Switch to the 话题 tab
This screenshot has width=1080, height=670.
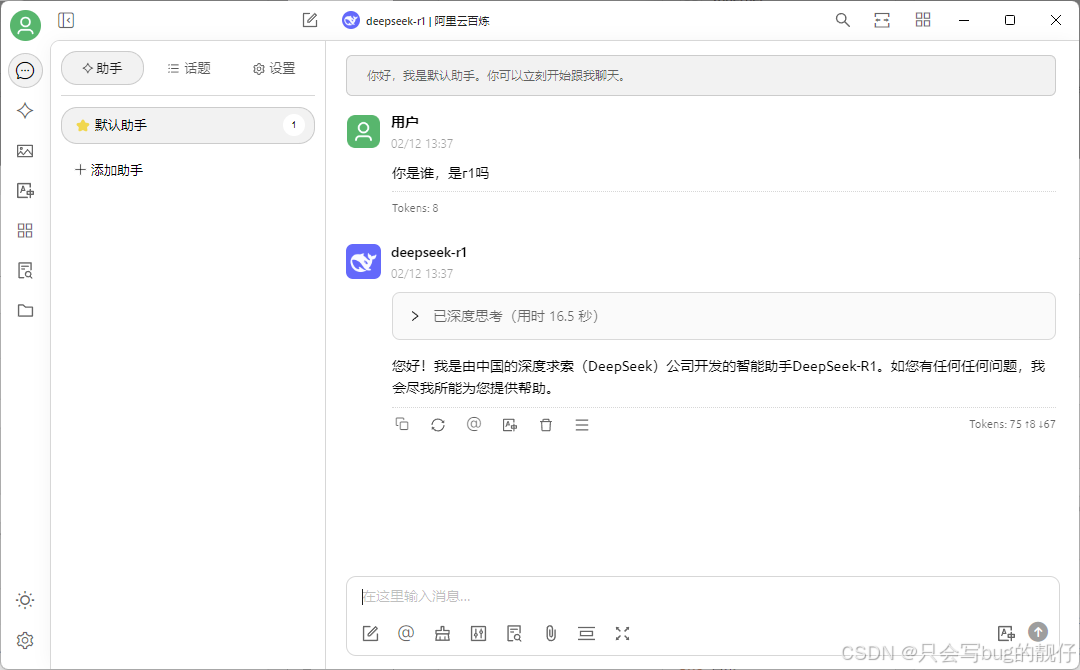189,68
